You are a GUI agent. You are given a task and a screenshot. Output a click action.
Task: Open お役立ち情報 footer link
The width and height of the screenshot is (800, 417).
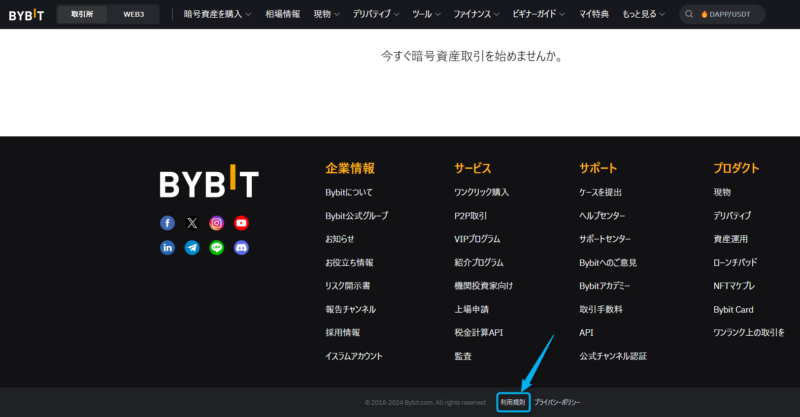click(x=349, y=262)
